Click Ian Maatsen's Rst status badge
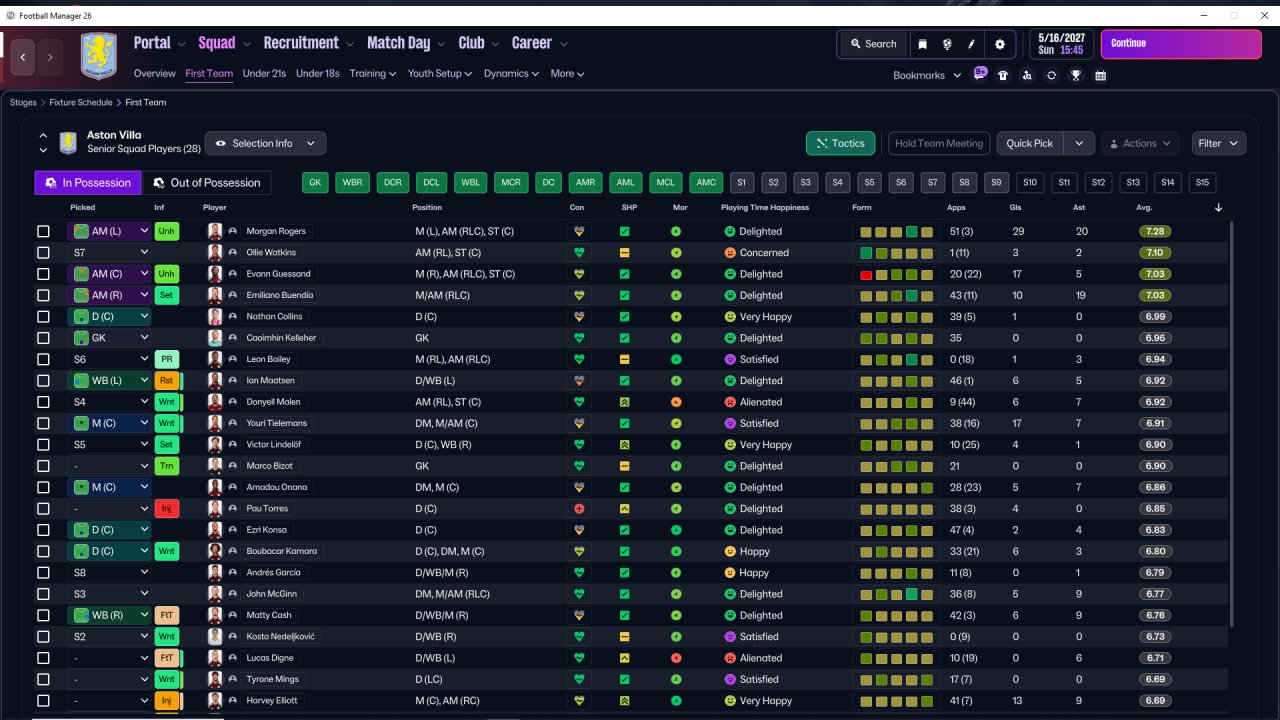The width and height of the screenshot is (1280, 720). [x=166, y=381]
